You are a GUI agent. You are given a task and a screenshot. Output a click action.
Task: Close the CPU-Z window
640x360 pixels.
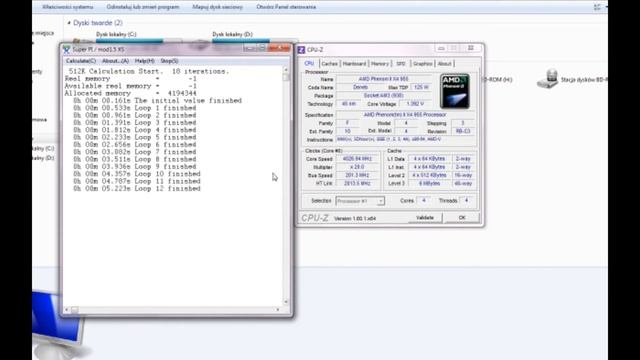coord(471,49)
